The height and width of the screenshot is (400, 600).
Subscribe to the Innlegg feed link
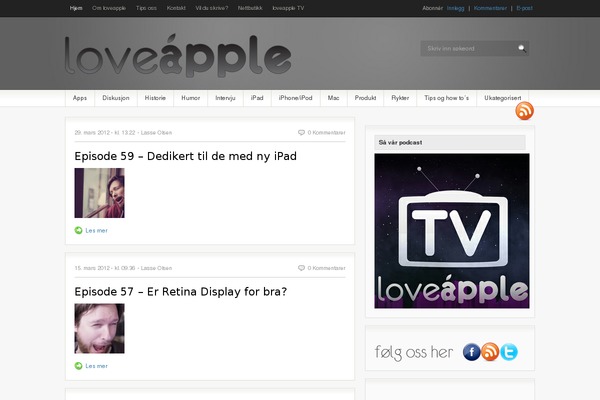coord(455,8)
